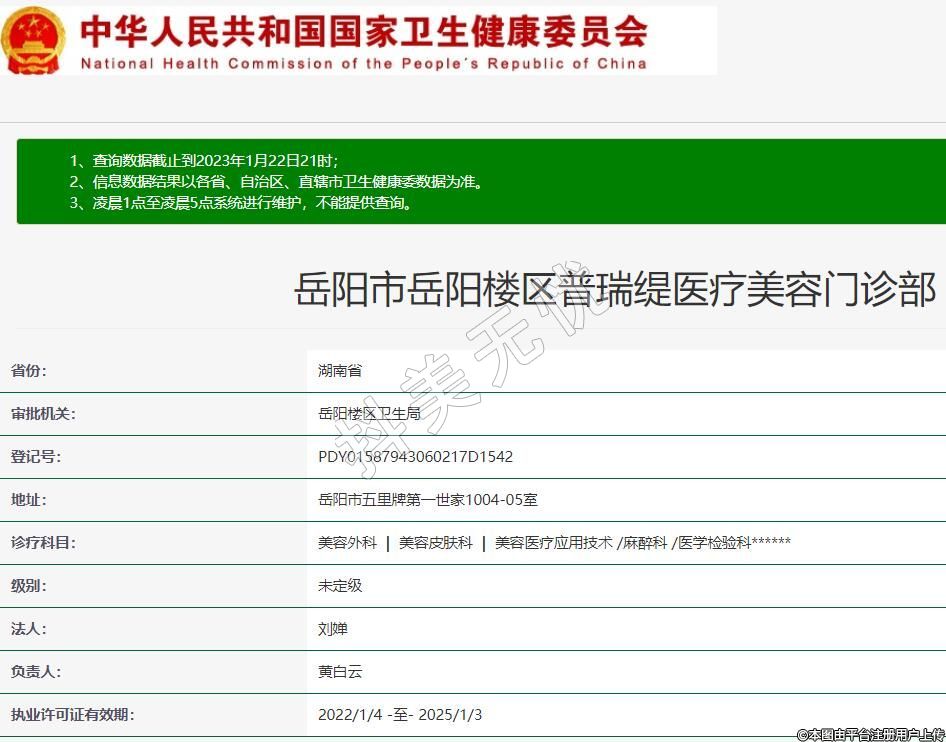Click 美容医疗应用技术 in the departments row
This screenshot has width=946, height=742.
pyautogui.click(x=553, y=543)
